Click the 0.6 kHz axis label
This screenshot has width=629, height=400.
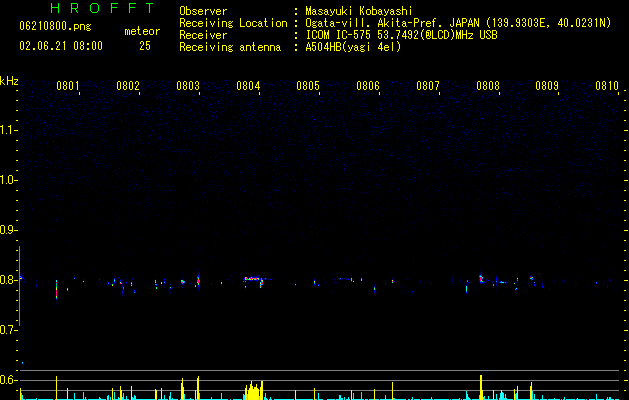(x=9, y=380)
